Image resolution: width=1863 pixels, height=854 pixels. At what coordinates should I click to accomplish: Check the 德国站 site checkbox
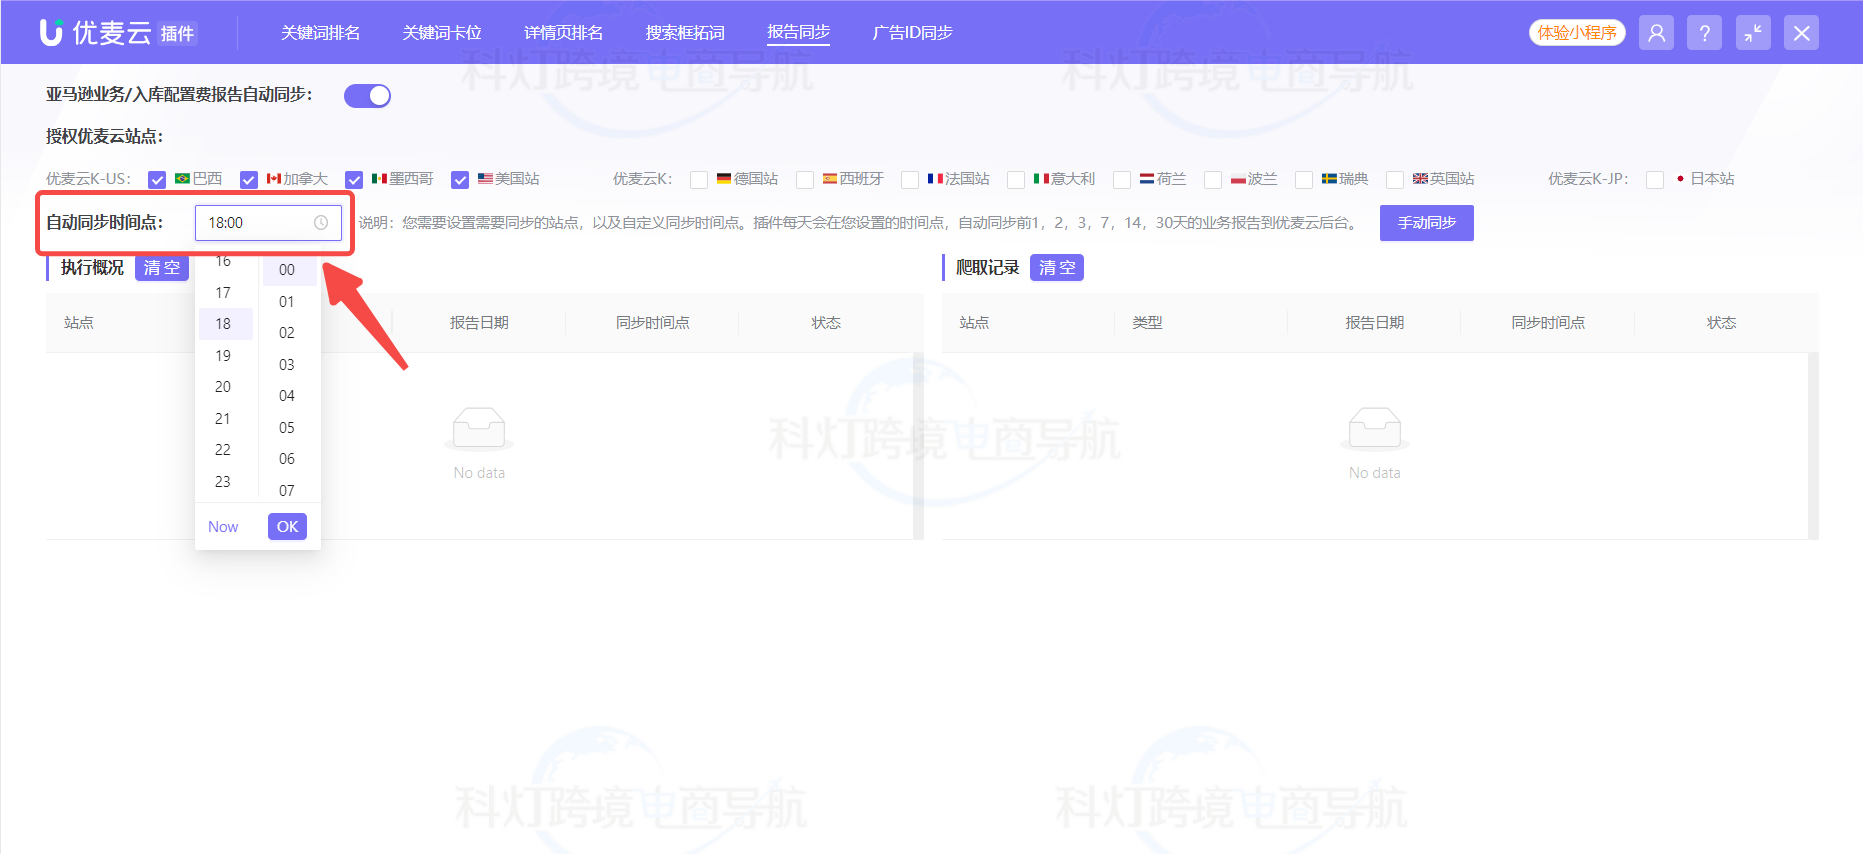coord(699,180)
